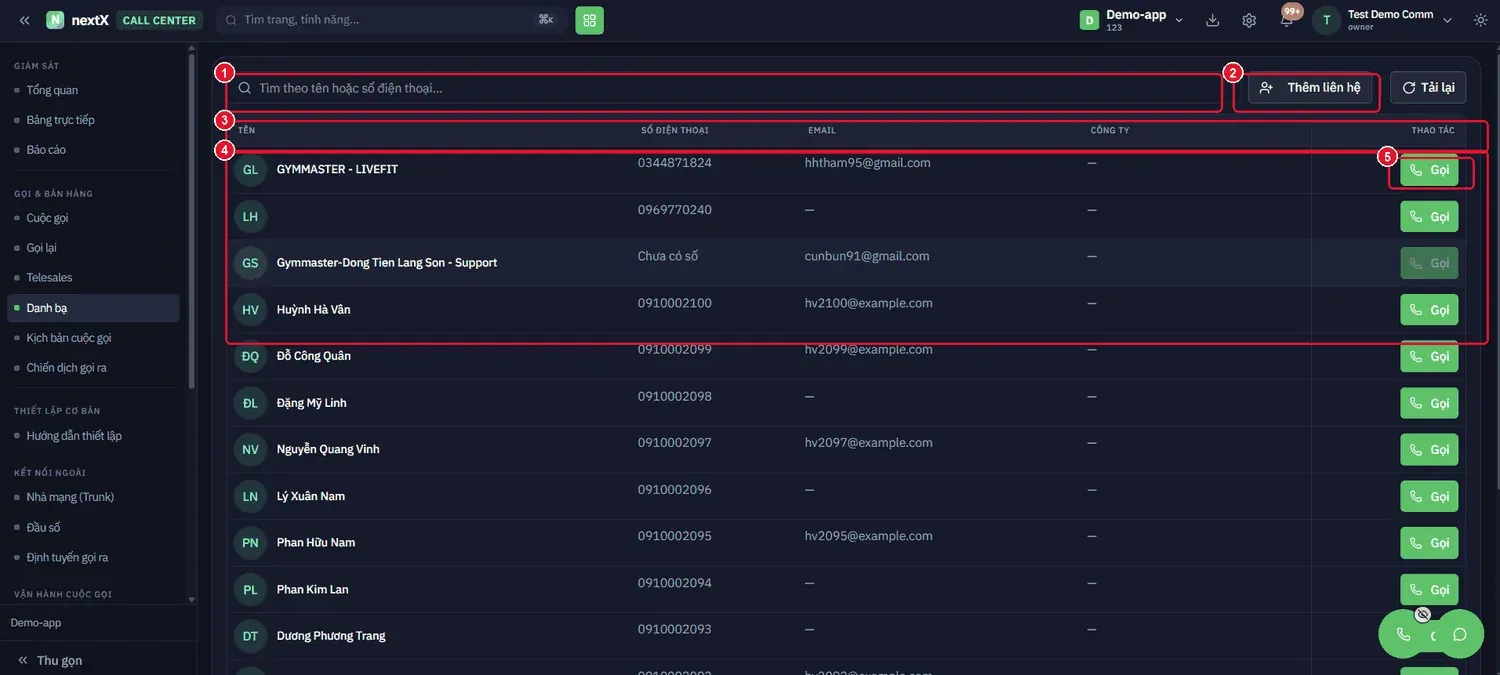
Task: Click the green D workspace badge
Action: [1089, 20]
